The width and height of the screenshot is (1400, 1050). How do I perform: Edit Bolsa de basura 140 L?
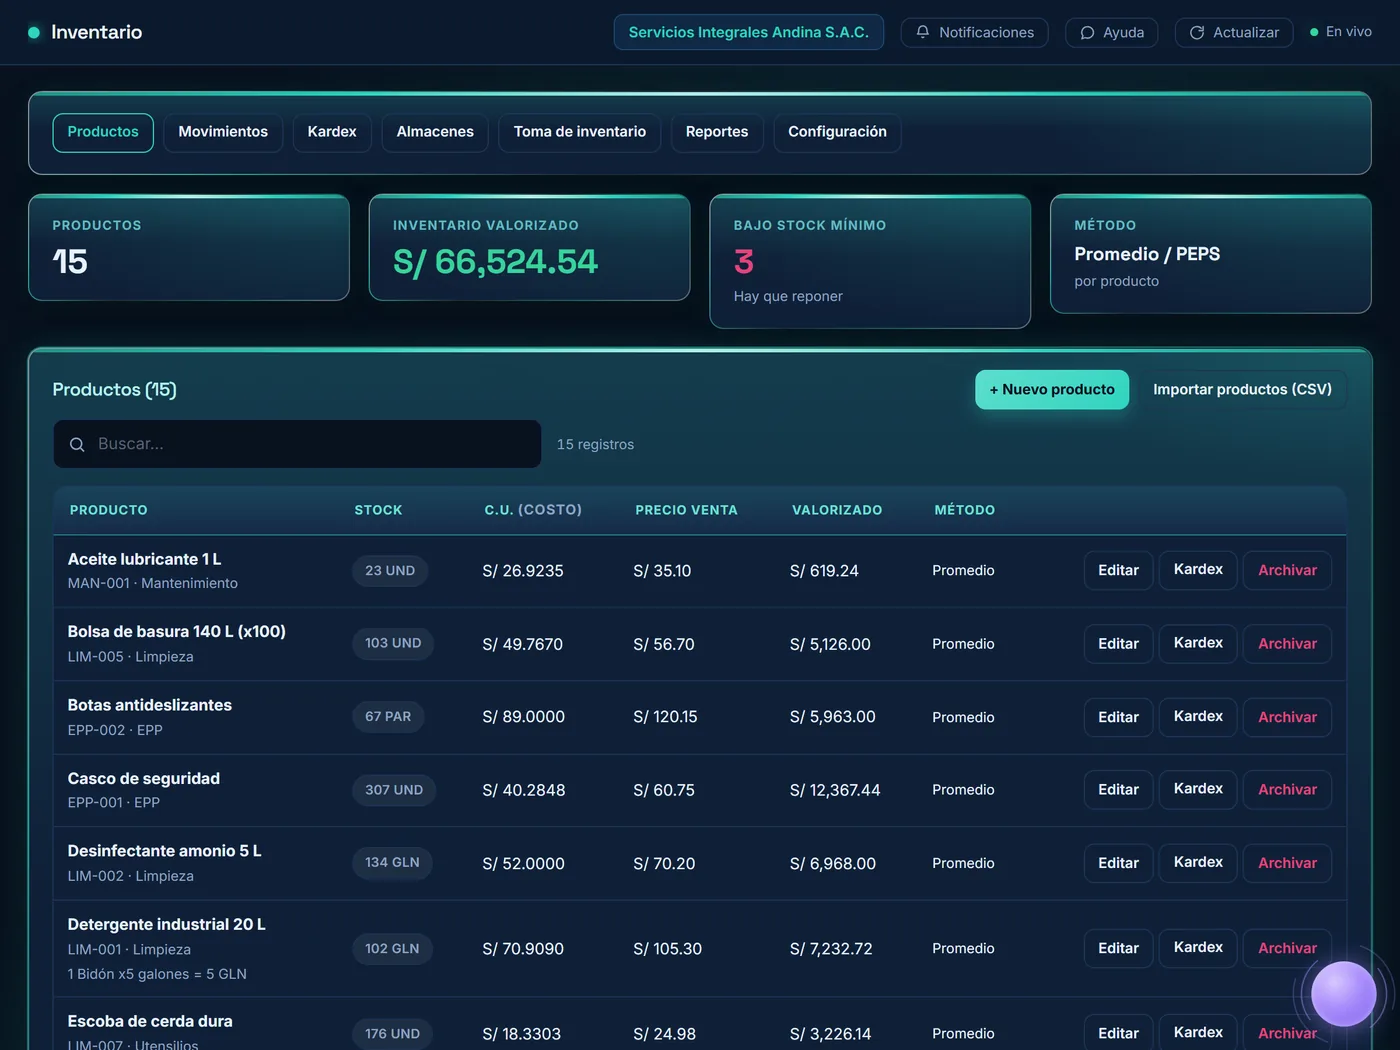point(1118,644)
